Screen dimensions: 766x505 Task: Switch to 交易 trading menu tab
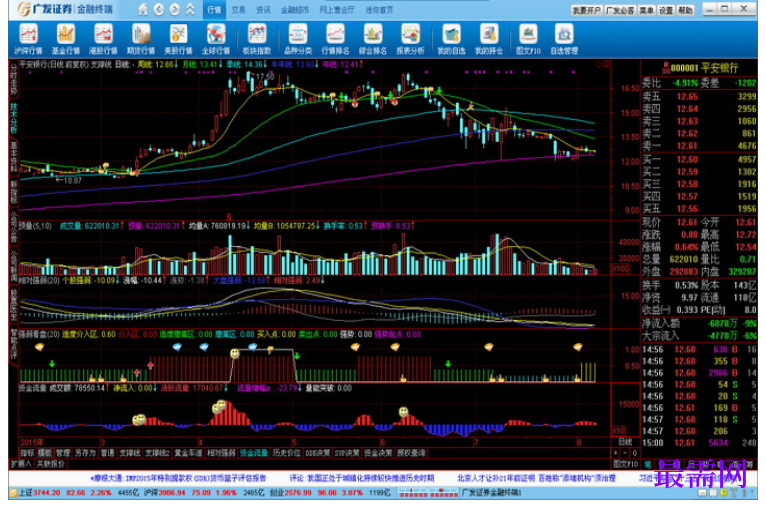[238, 10]
